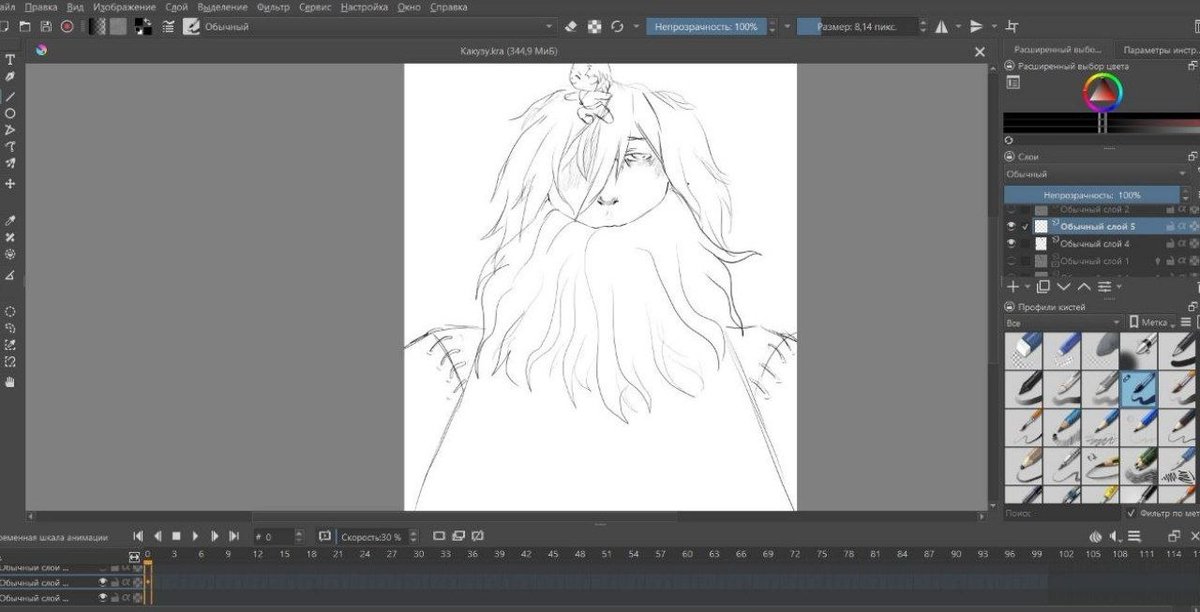
Task: Click the Save document floppy icon
Action: pos(46,27)
